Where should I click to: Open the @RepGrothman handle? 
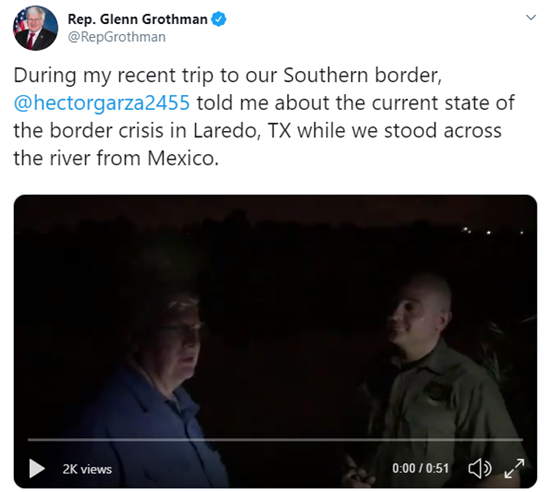[116, 37]
